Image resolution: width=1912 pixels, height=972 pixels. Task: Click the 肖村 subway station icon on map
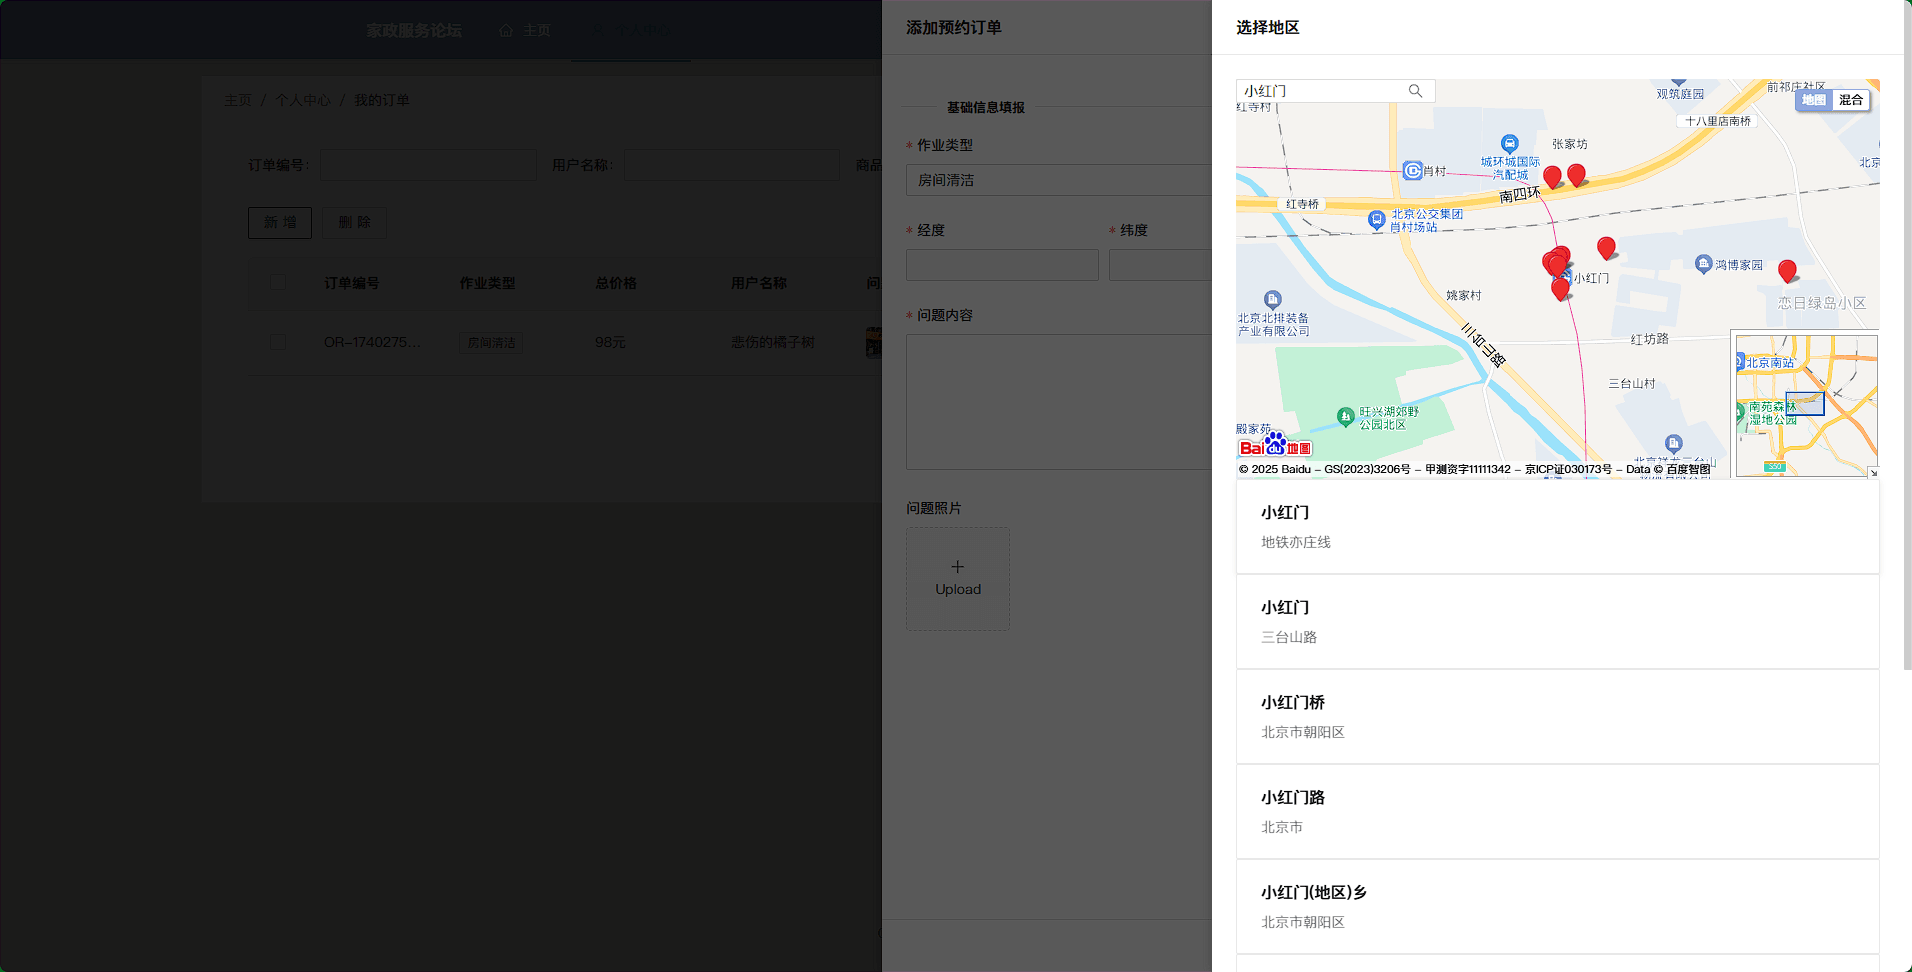click(x=1412, y=171)
